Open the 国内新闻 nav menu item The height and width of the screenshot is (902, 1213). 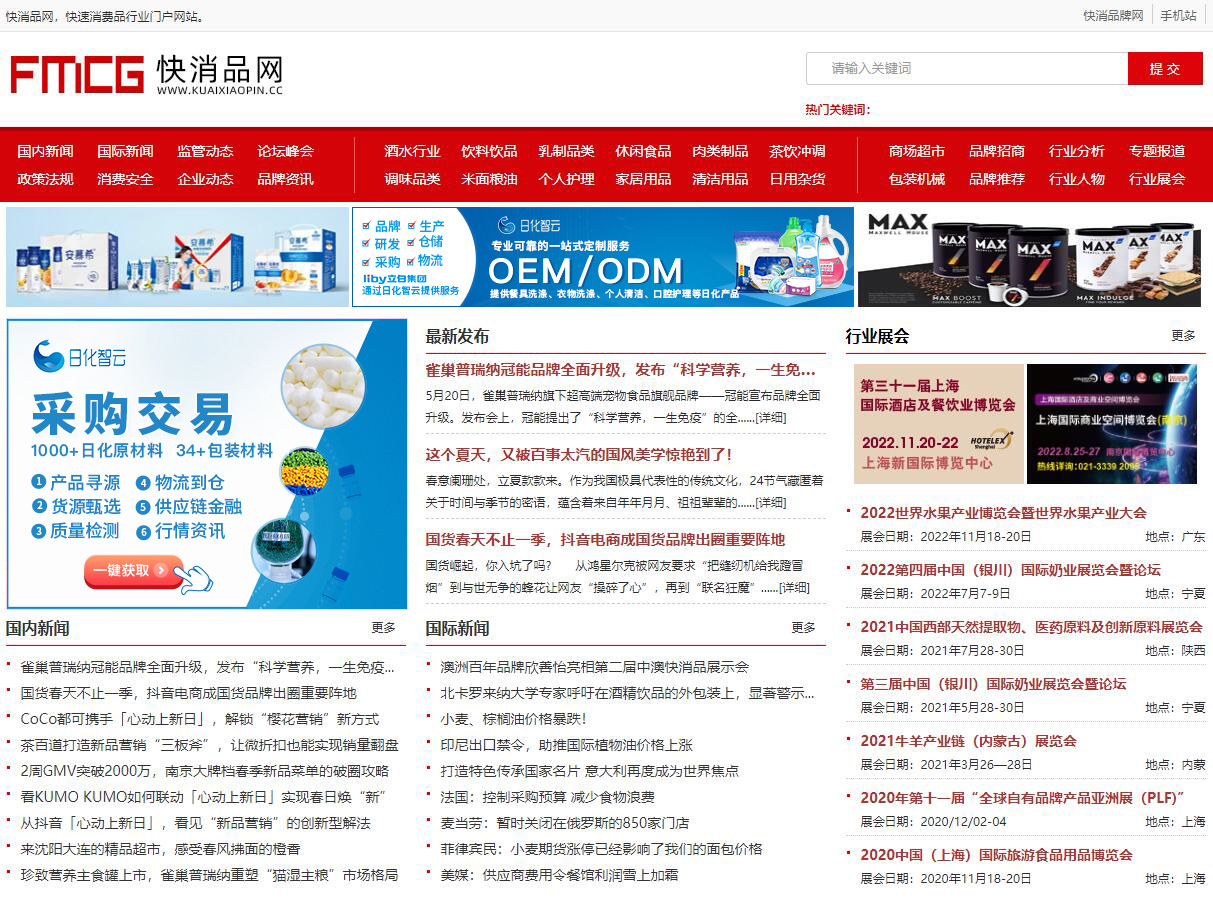[x=45, y=151]
